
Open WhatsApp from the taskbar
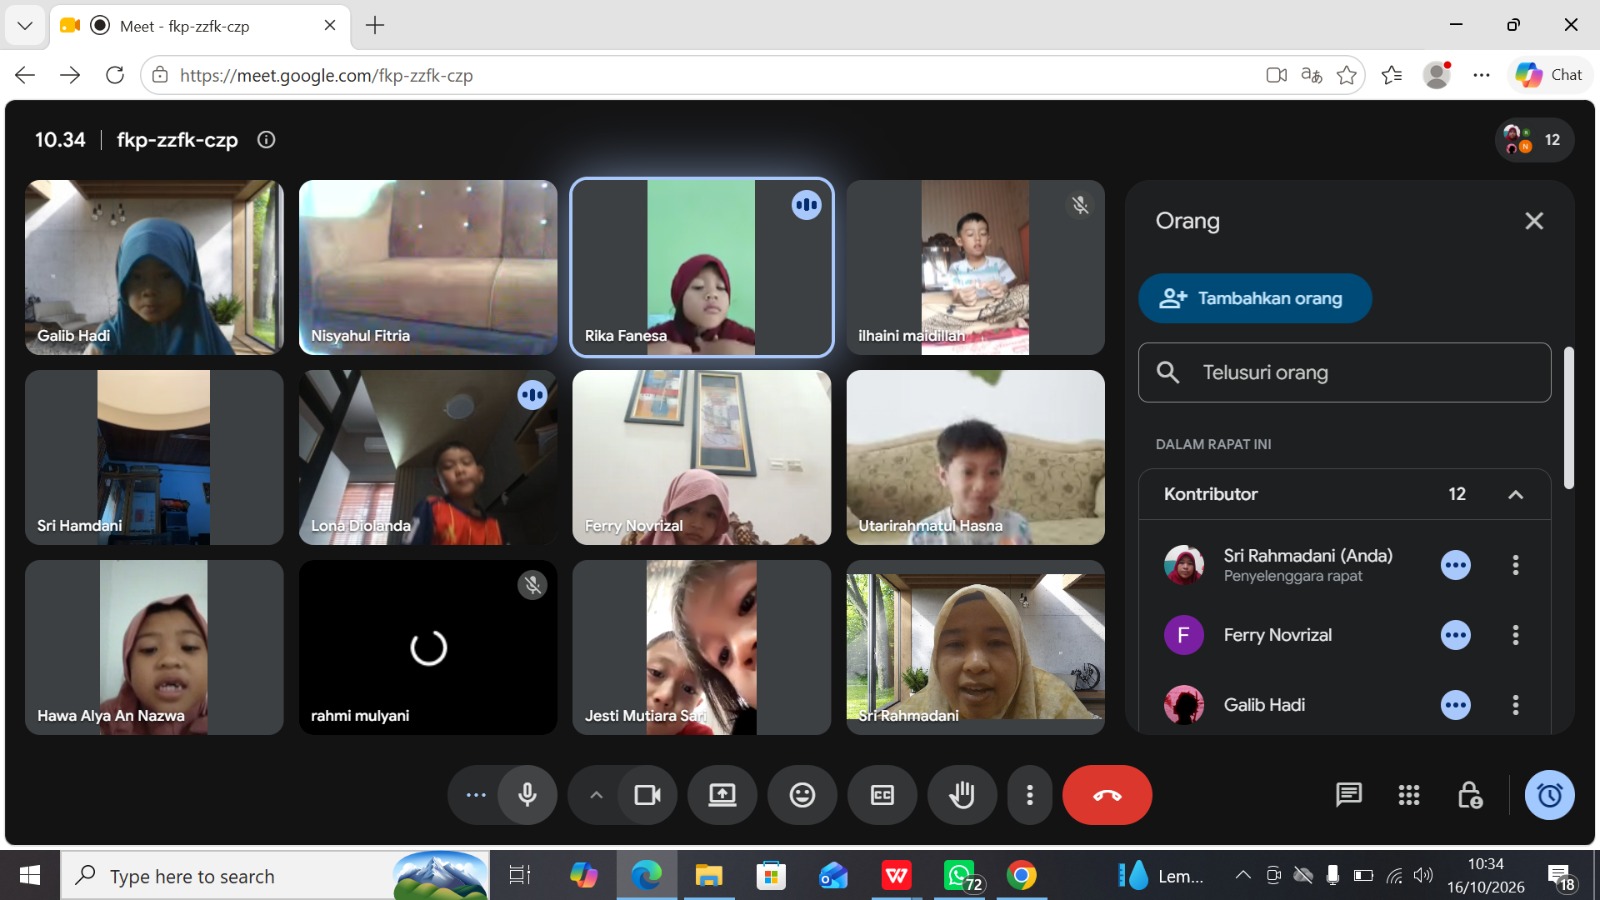[961, 876]
